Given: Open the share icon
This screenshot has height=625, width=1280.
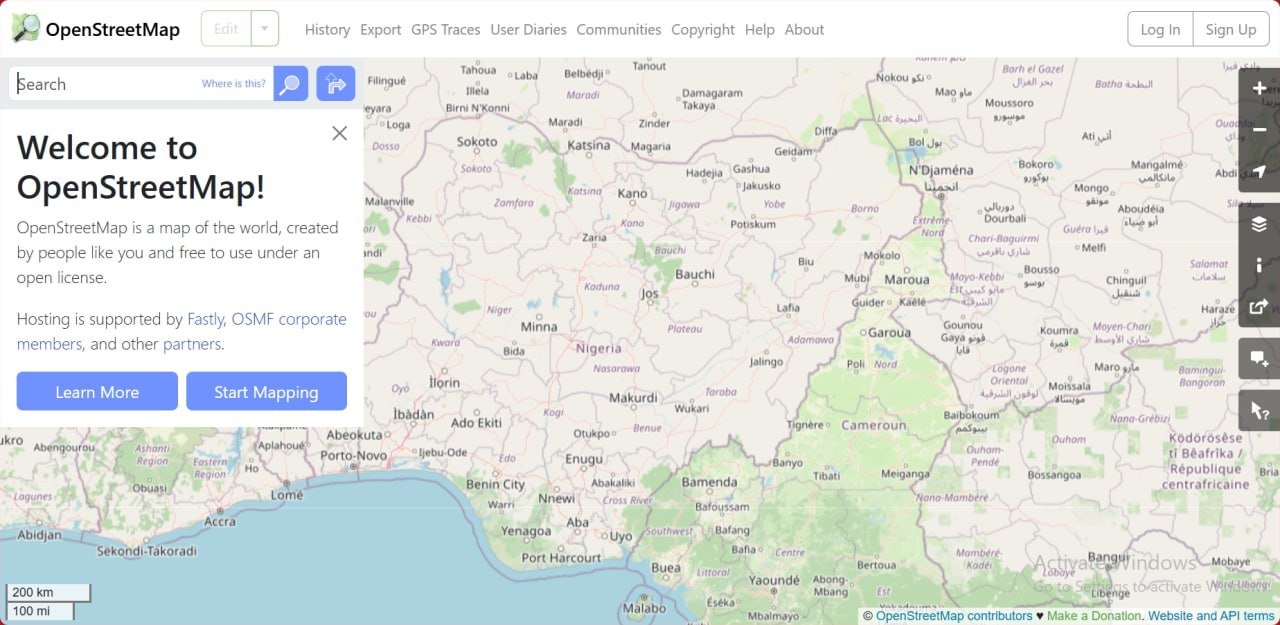Looking at the screenshot, I should 1259,307.
